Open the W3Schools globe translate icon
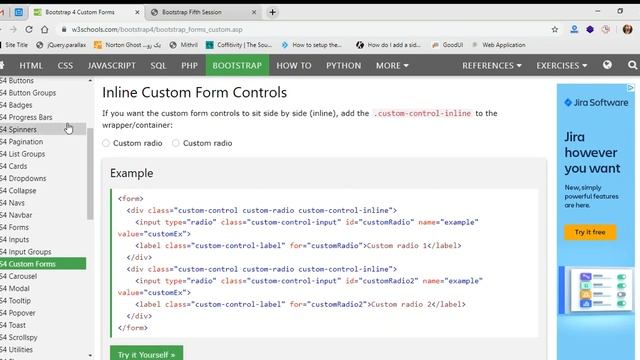The image size is (640, 360). coord(607,65)
